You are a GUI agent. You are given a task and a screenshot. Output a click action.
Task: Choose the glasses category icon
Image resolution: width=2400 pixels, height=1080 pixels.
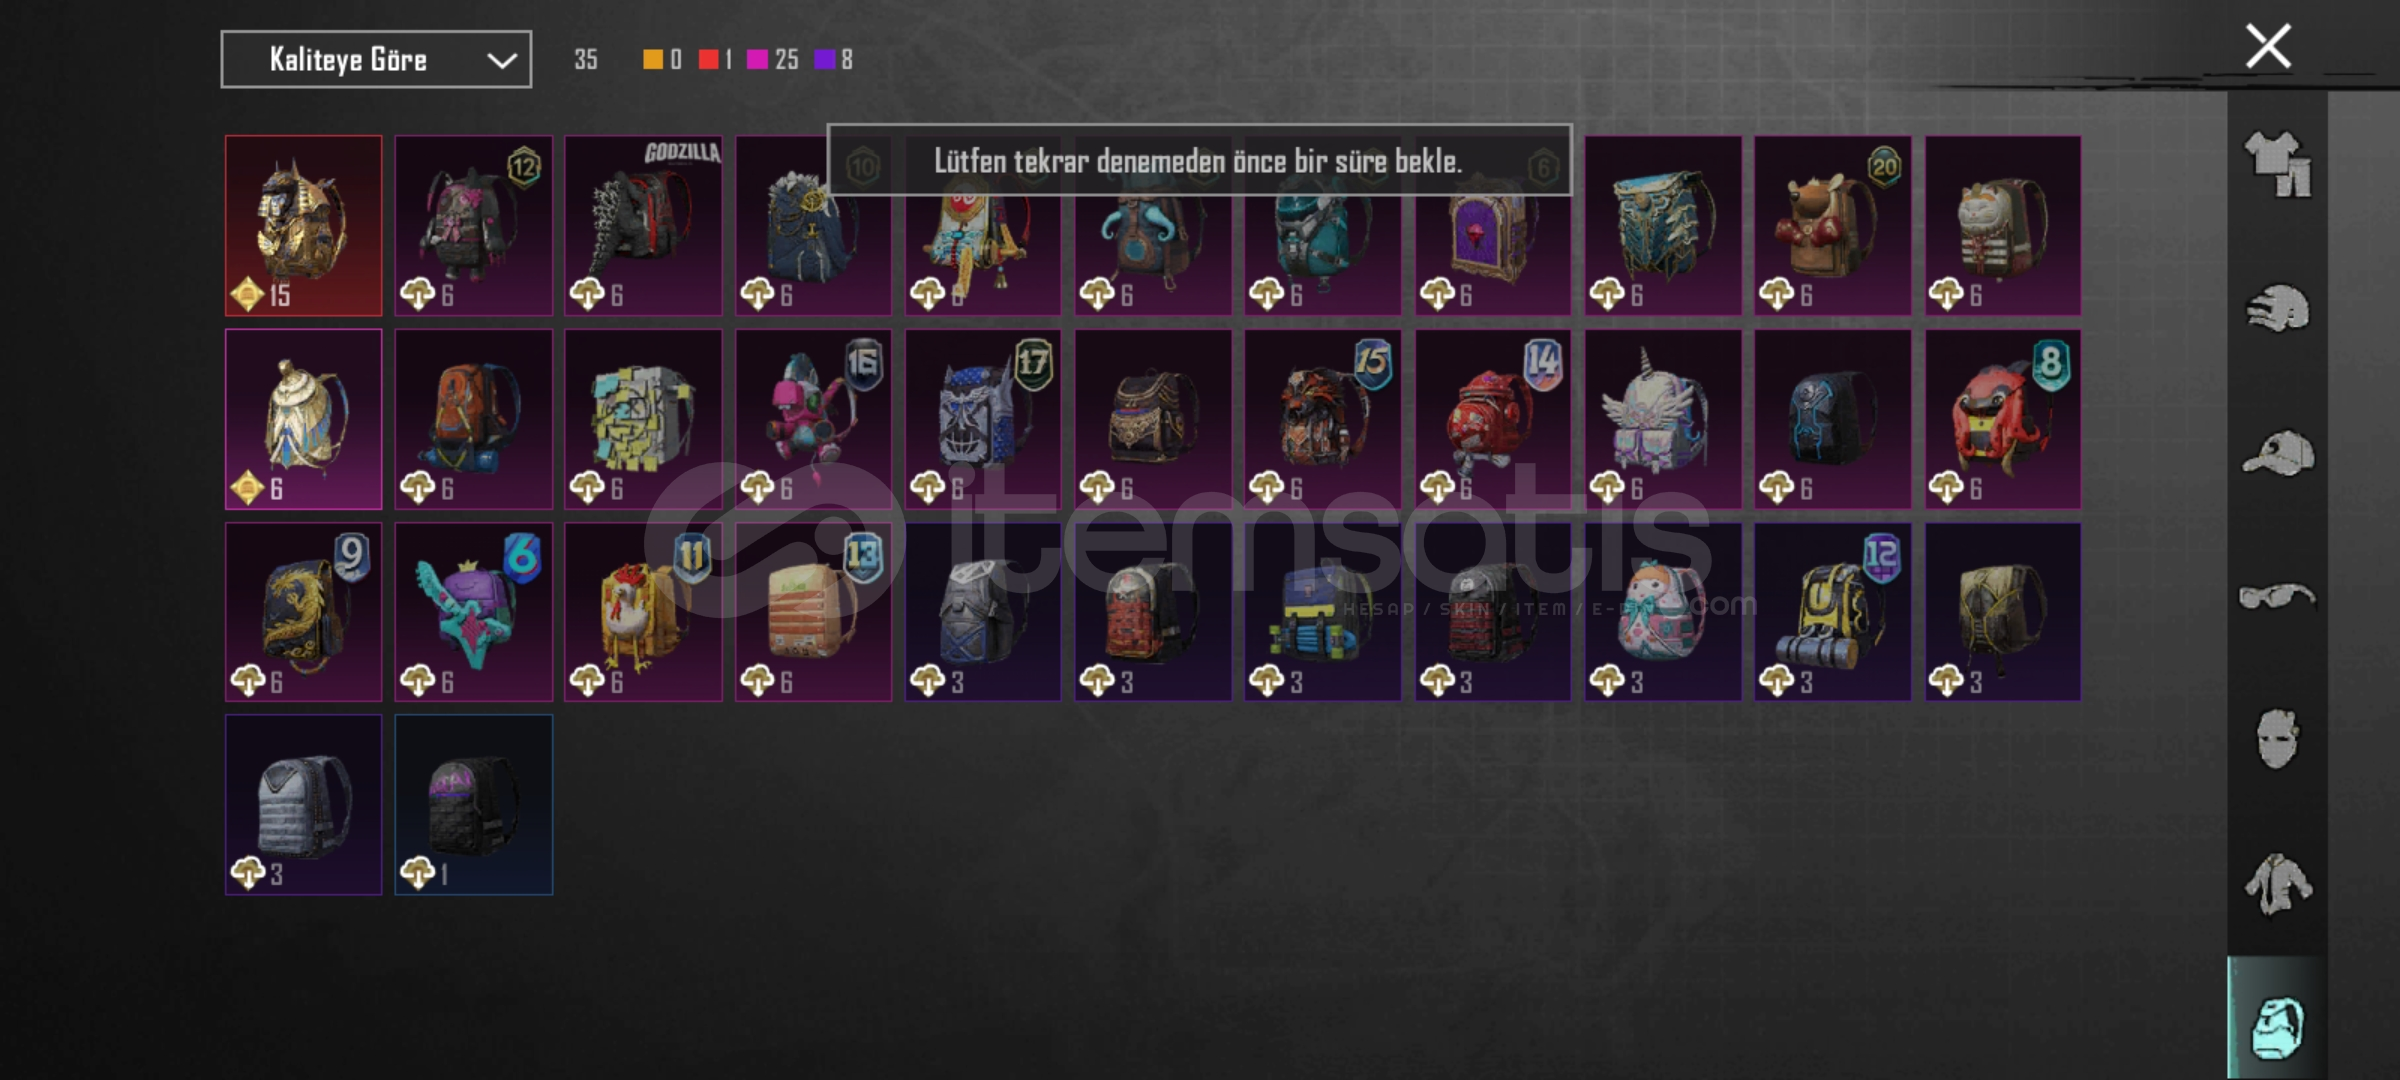pyautogui.click(x=2277, y=596)
